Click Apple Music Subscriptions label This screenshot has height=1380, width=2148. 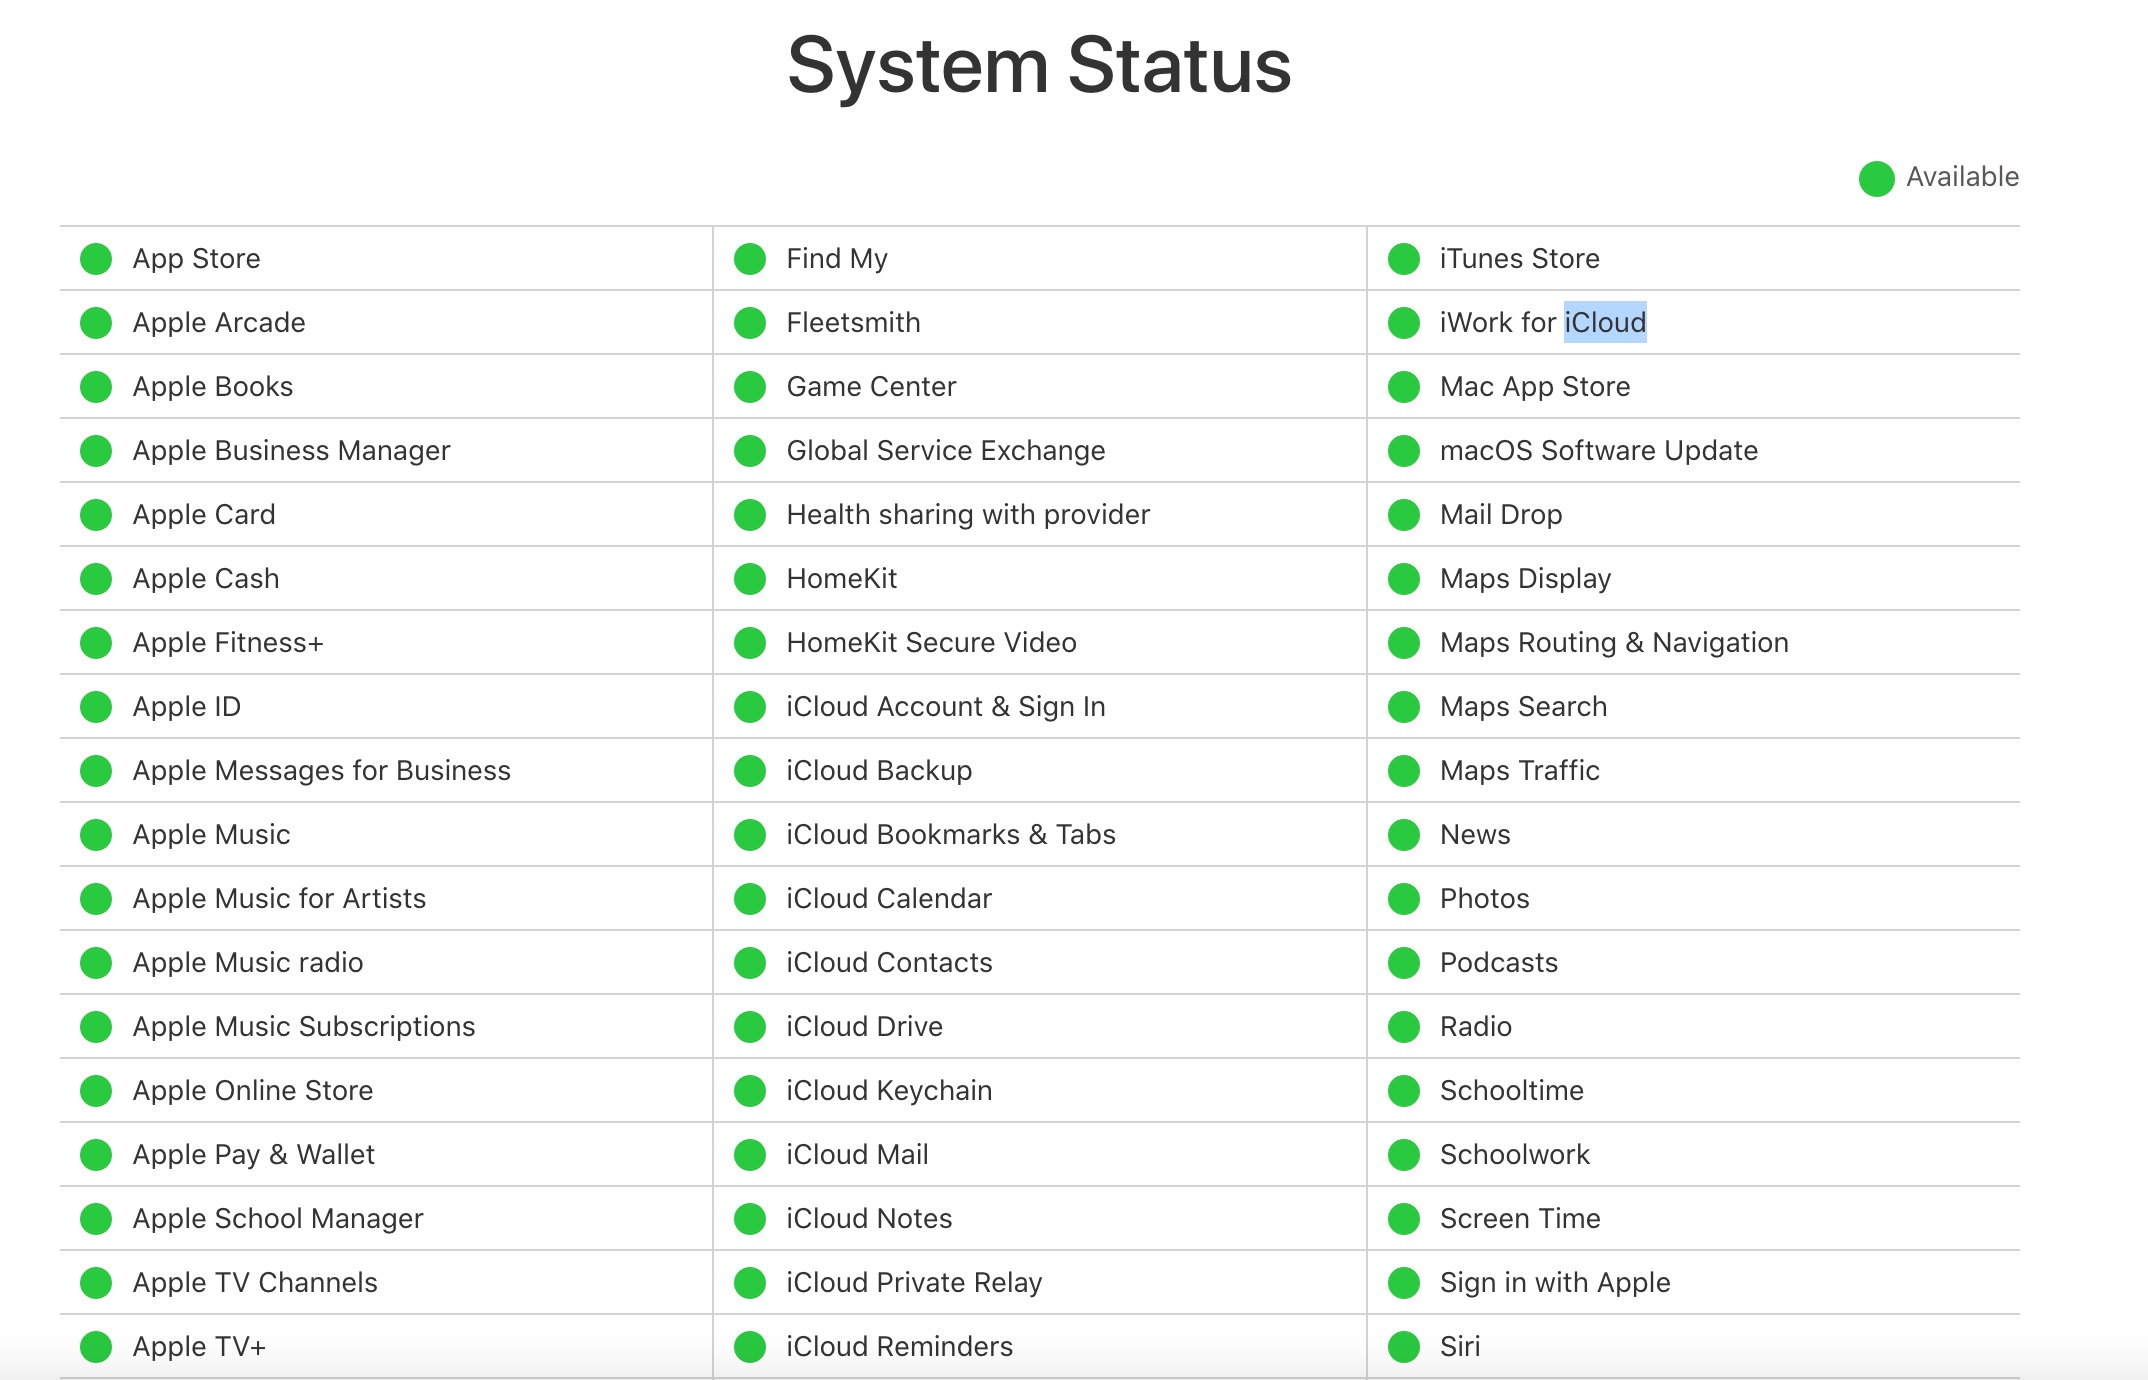click(x=304, y=1027)
